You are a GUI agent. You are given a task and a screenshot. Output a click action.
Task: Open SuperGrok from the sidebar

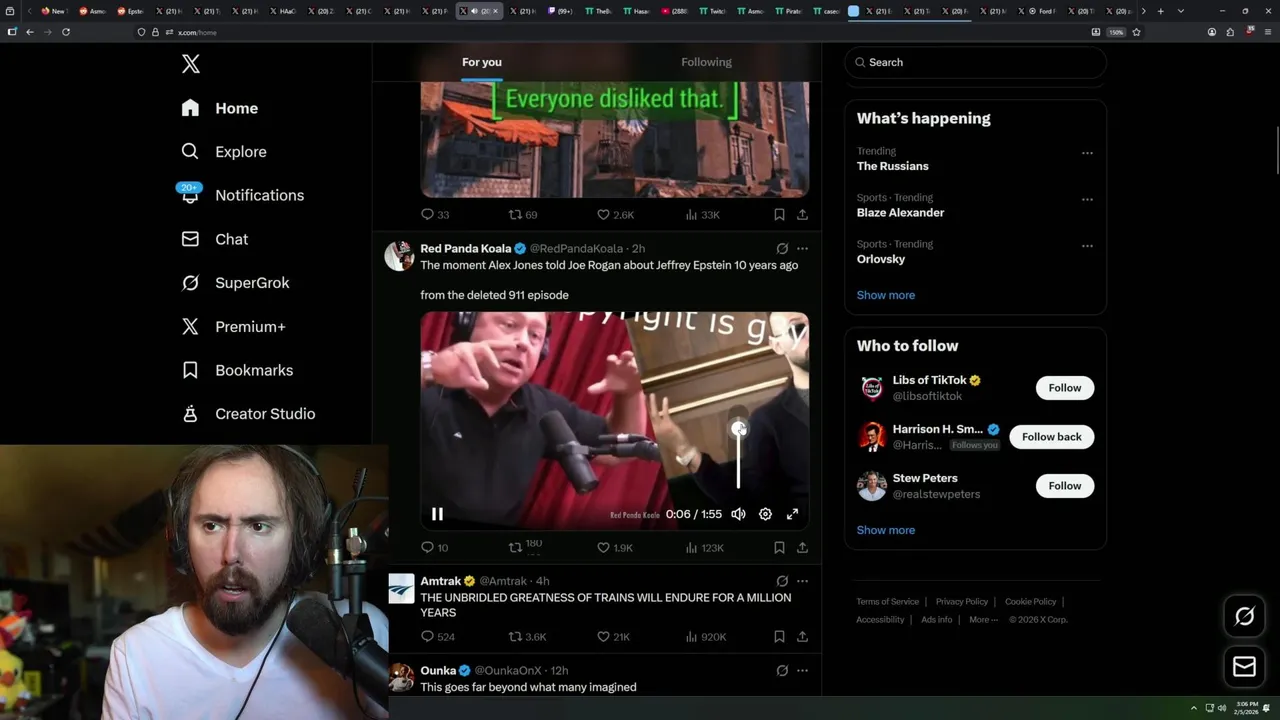tap(235, 283)
